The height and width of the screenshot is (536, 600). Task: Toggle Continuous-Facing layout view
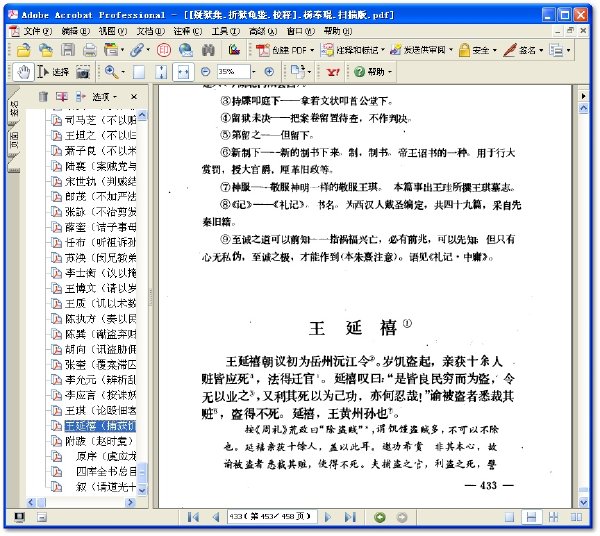(553, 517)
